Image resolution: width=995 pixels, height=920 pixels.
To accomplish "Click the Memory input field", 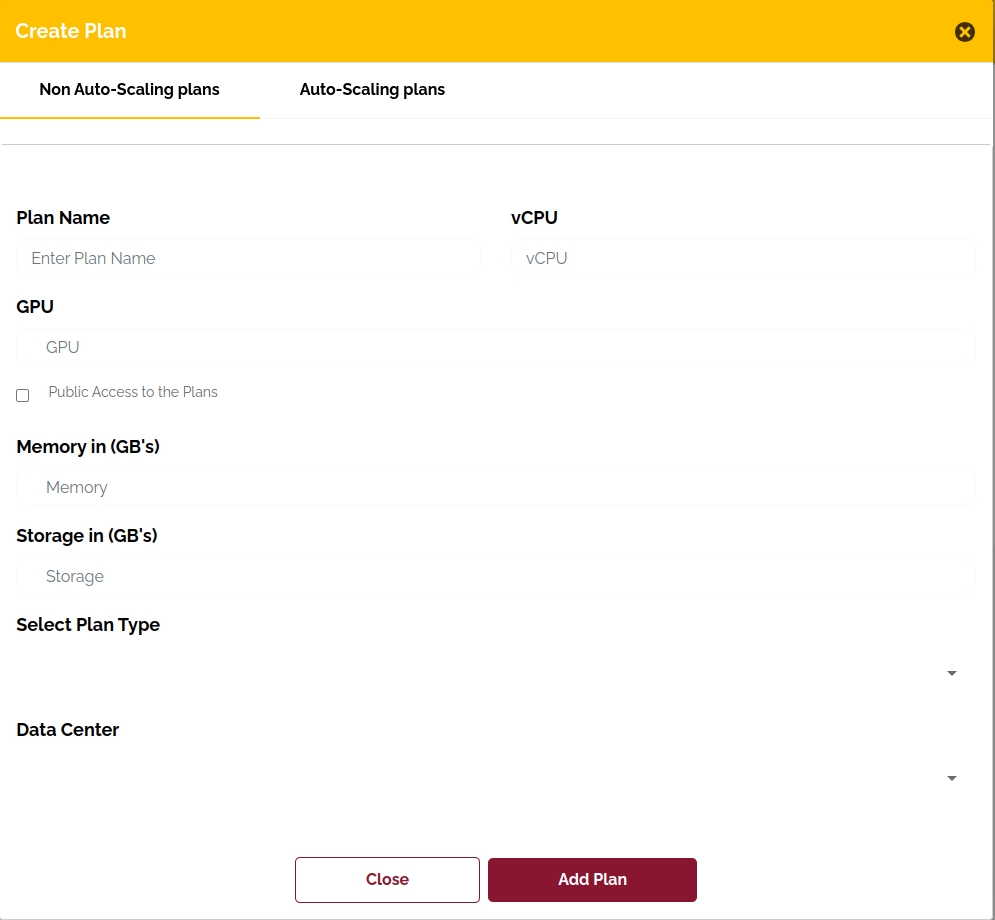I will (x=495, y=488).
